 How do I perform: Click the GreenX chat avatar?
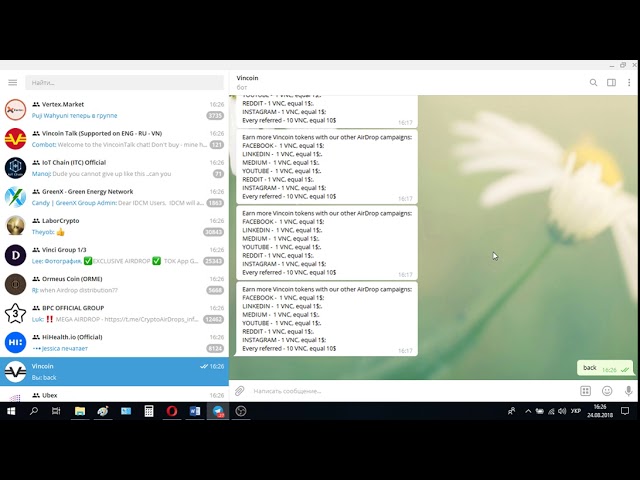(16, 197)
